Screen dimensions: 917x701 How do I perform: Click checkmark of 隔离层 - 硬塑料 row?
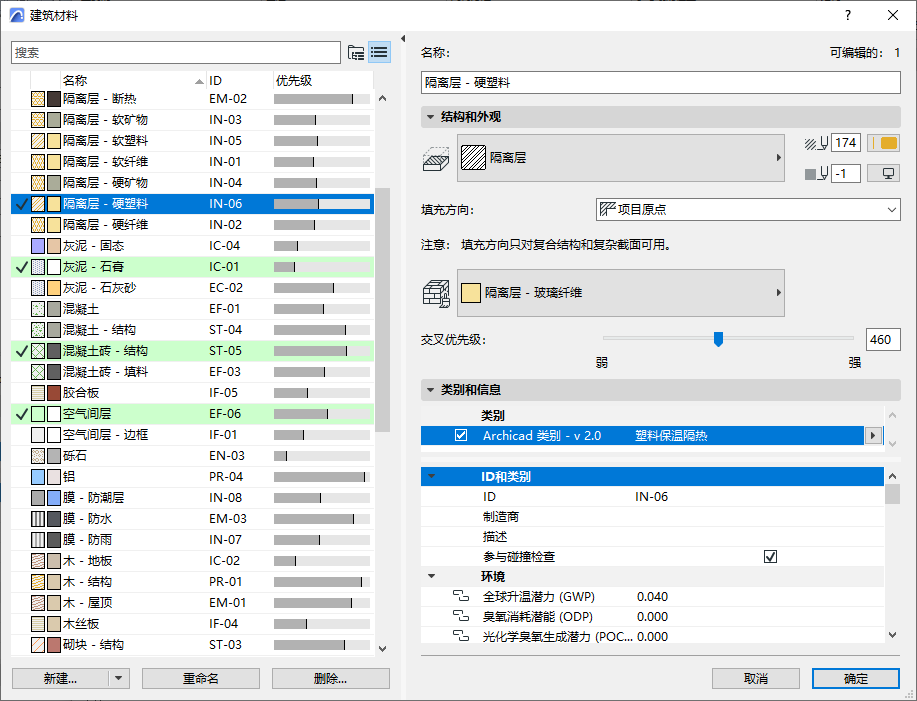(x=22, y=204)
